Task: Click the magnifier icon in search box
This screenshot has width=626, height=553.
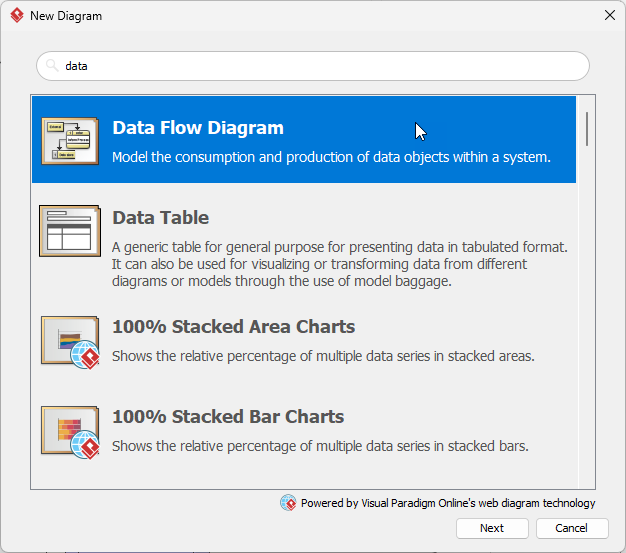Action: coord(52,66)
